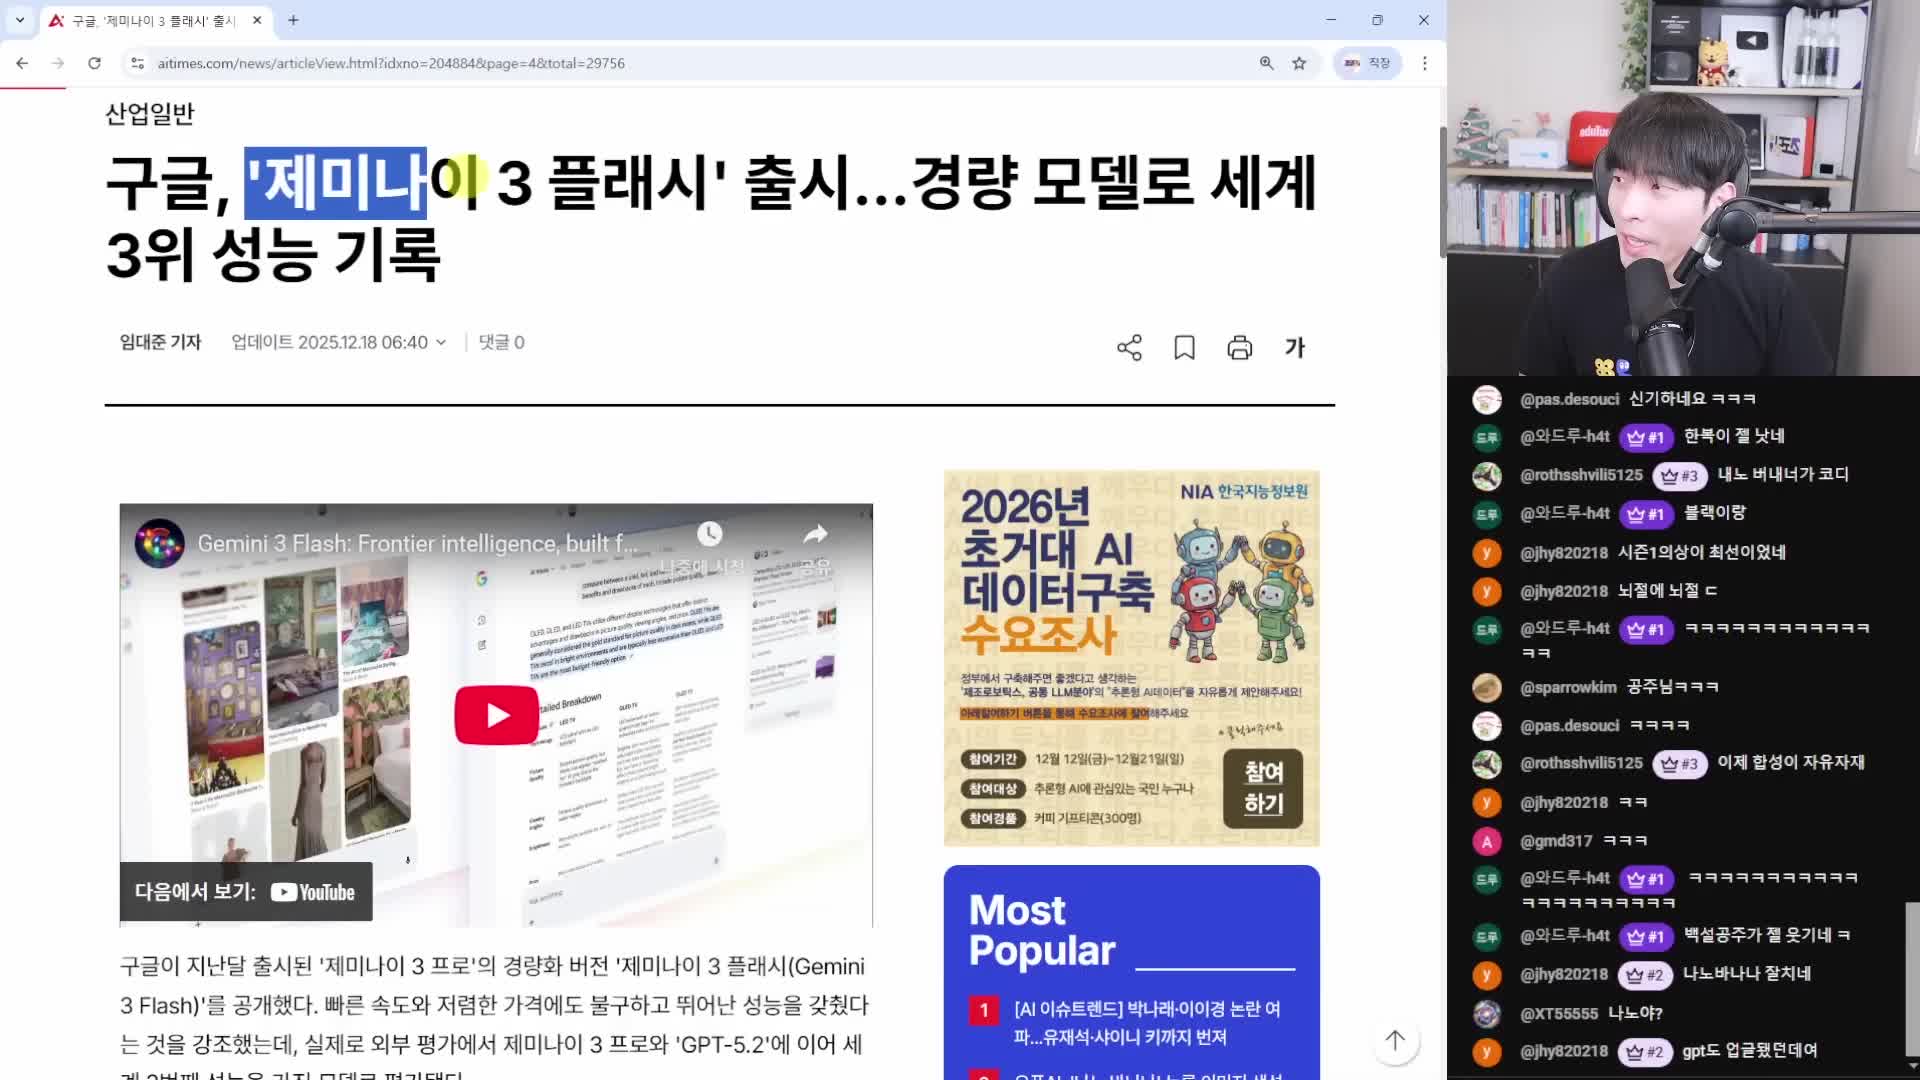Viewport: 1920px width, 1080px height.
Task: Expand the tab search chevron at top left
Action: coord(18,20)
